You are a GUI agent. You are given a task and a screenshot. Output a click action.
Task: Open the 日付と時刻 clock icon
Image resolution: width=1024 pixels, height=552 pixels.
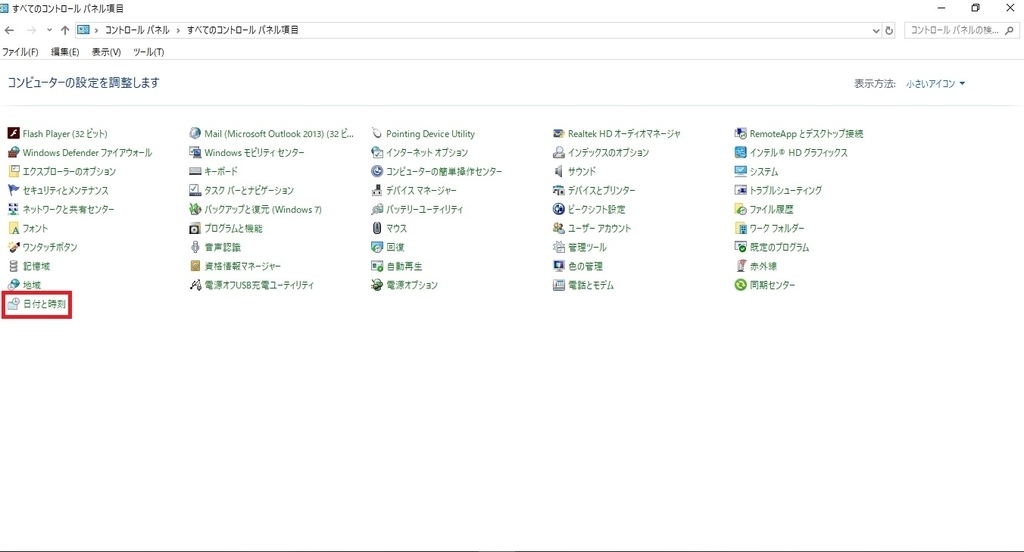[13, 304]
